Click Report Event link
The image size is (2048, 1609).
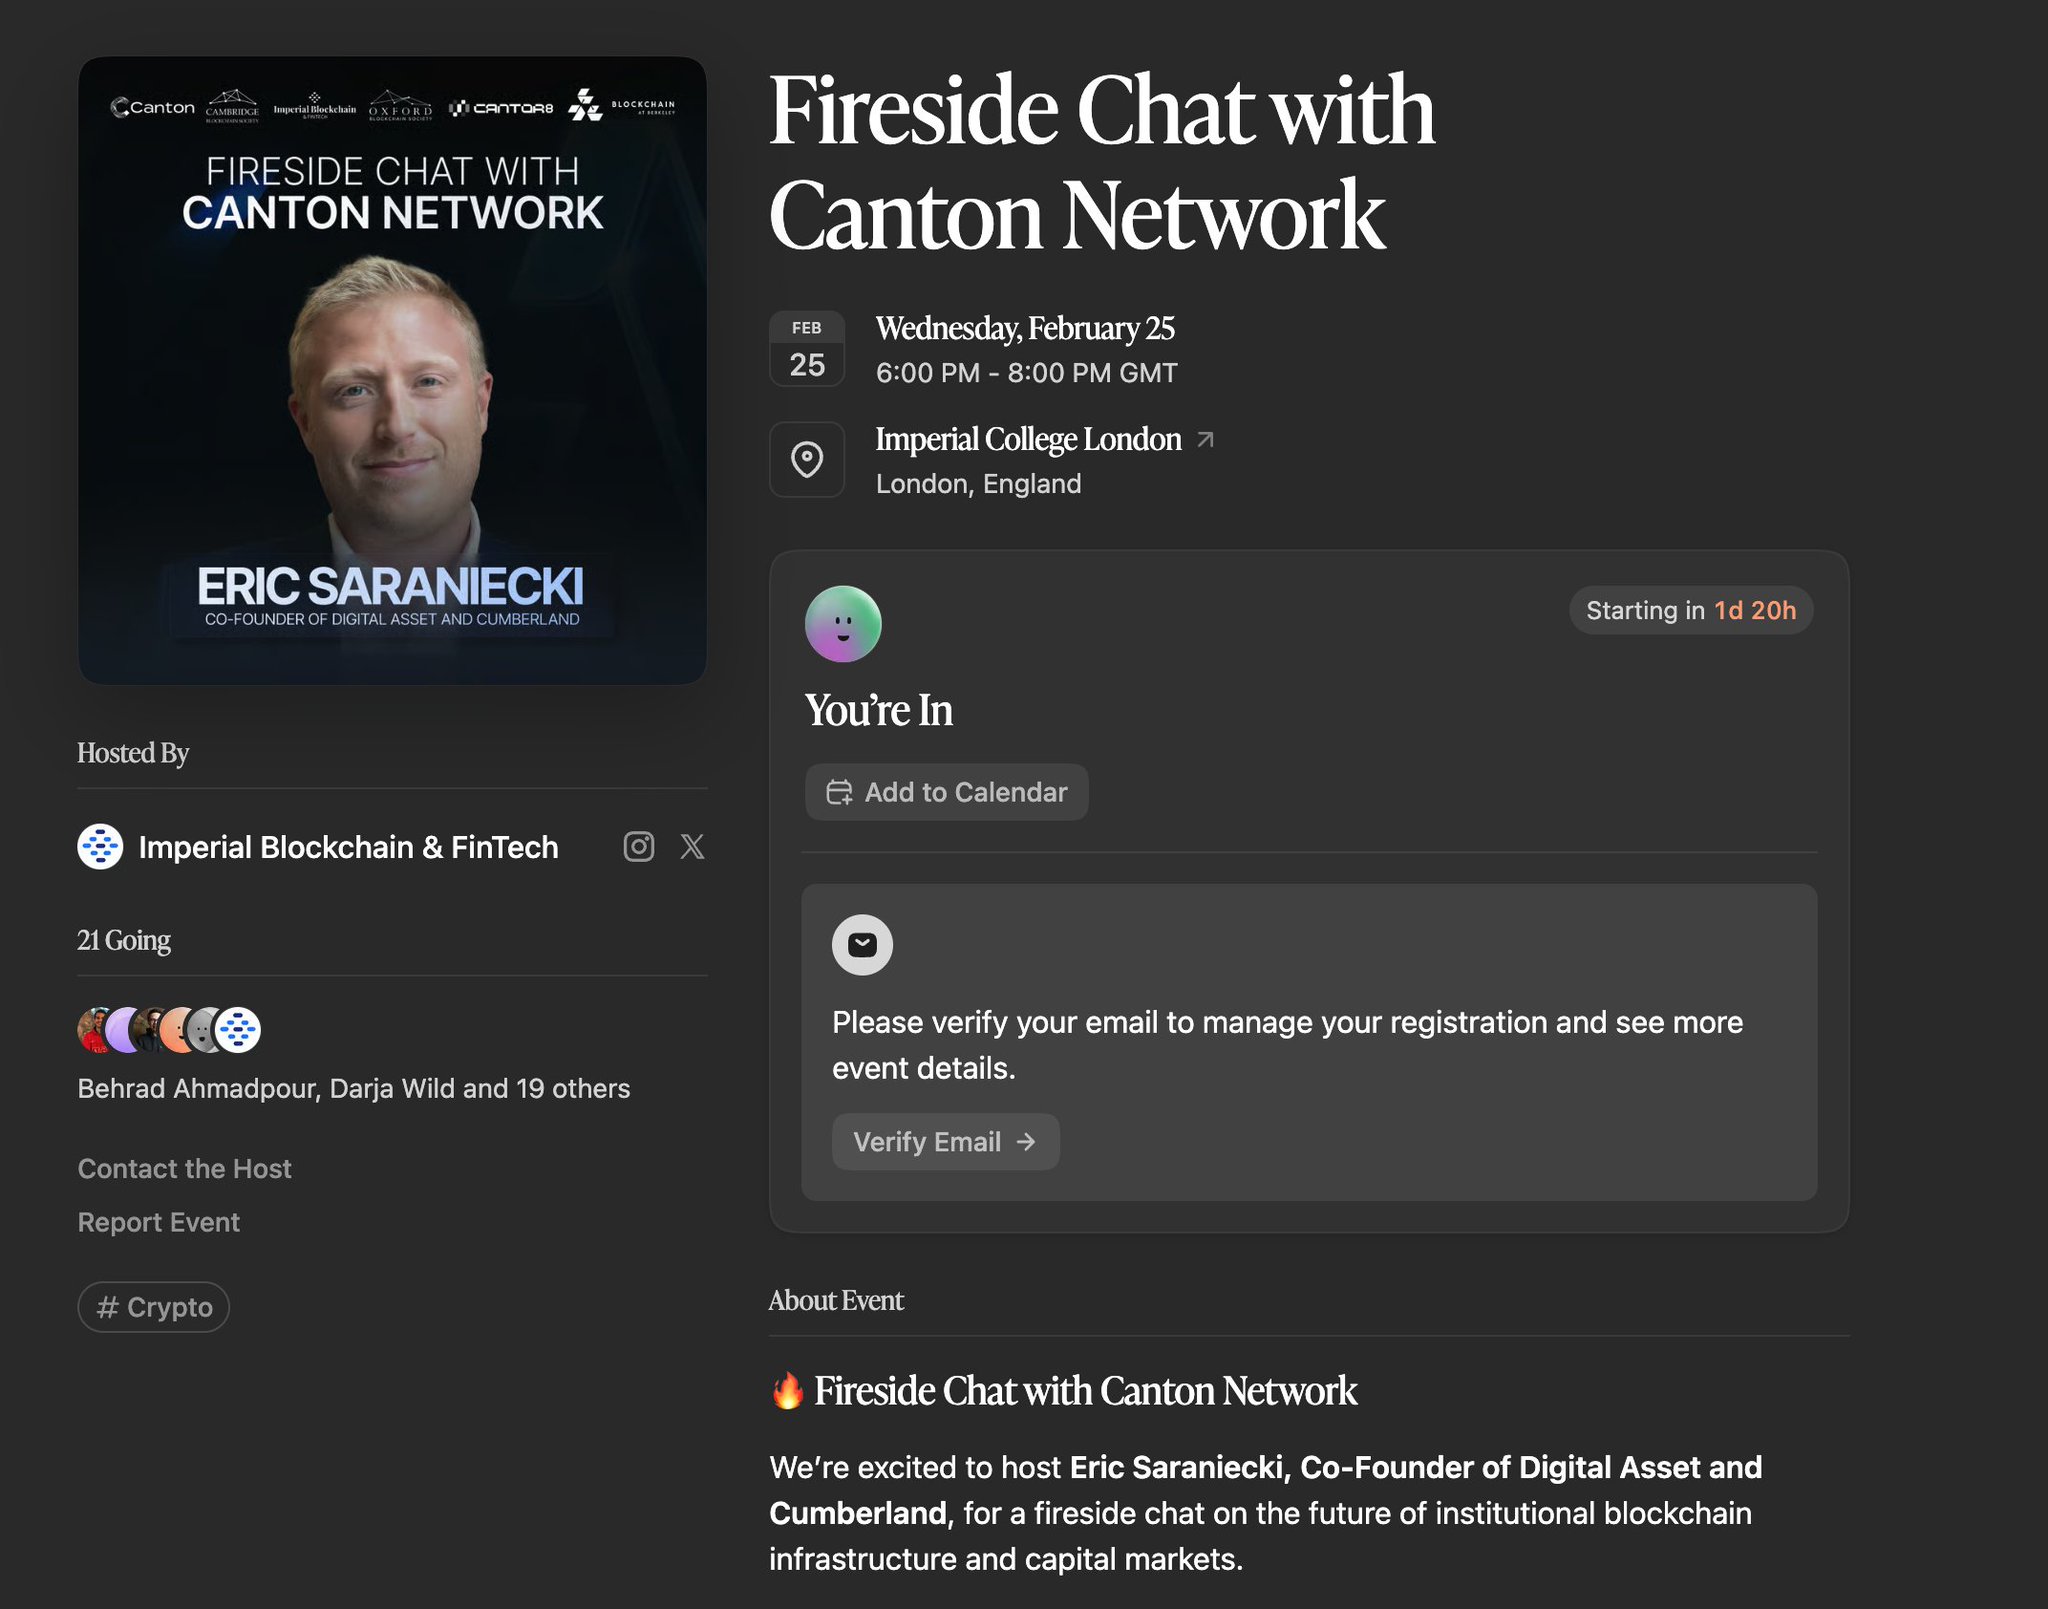[x=159, y=1222]
